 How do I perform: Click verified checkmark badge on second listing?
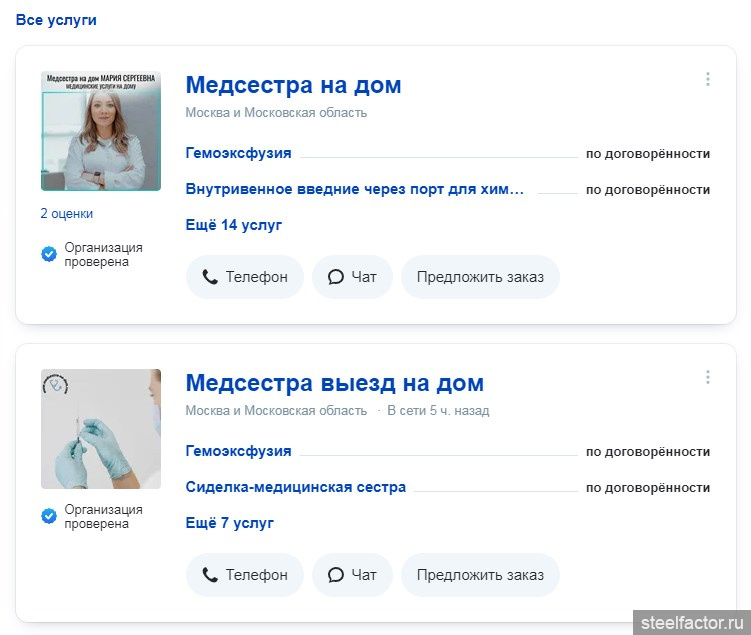point(49,517)
